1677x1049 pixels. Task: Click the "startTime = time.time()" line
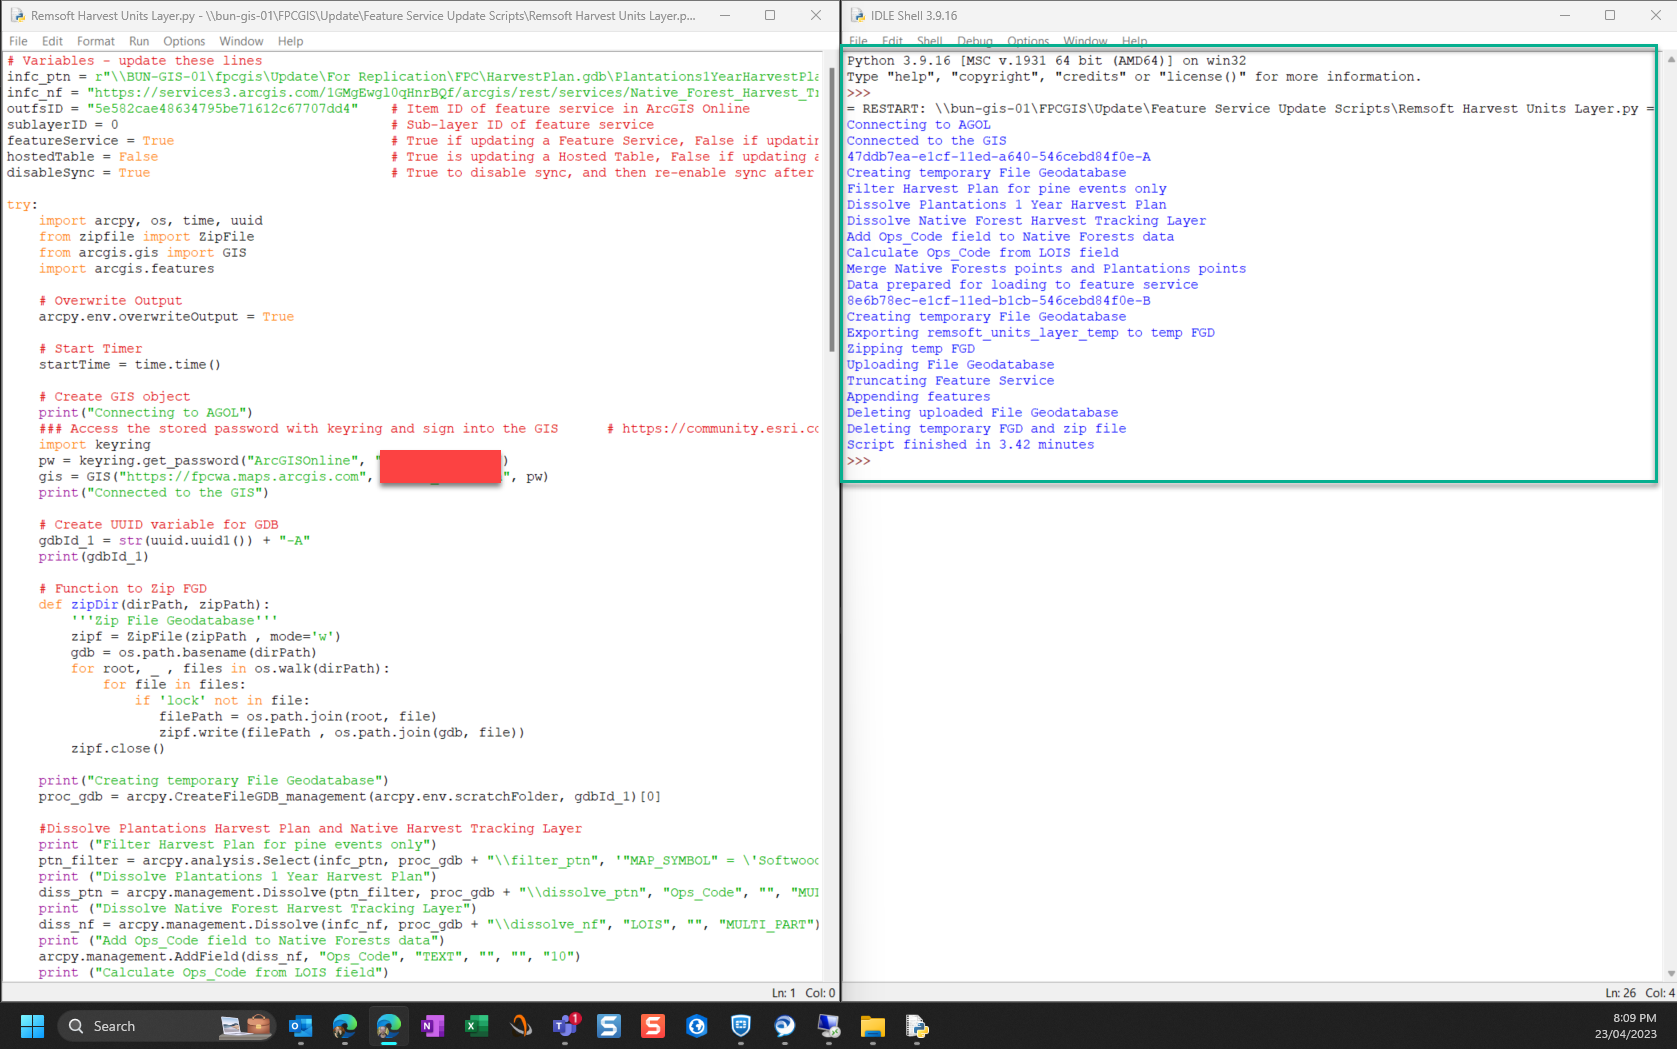point(130,365)
